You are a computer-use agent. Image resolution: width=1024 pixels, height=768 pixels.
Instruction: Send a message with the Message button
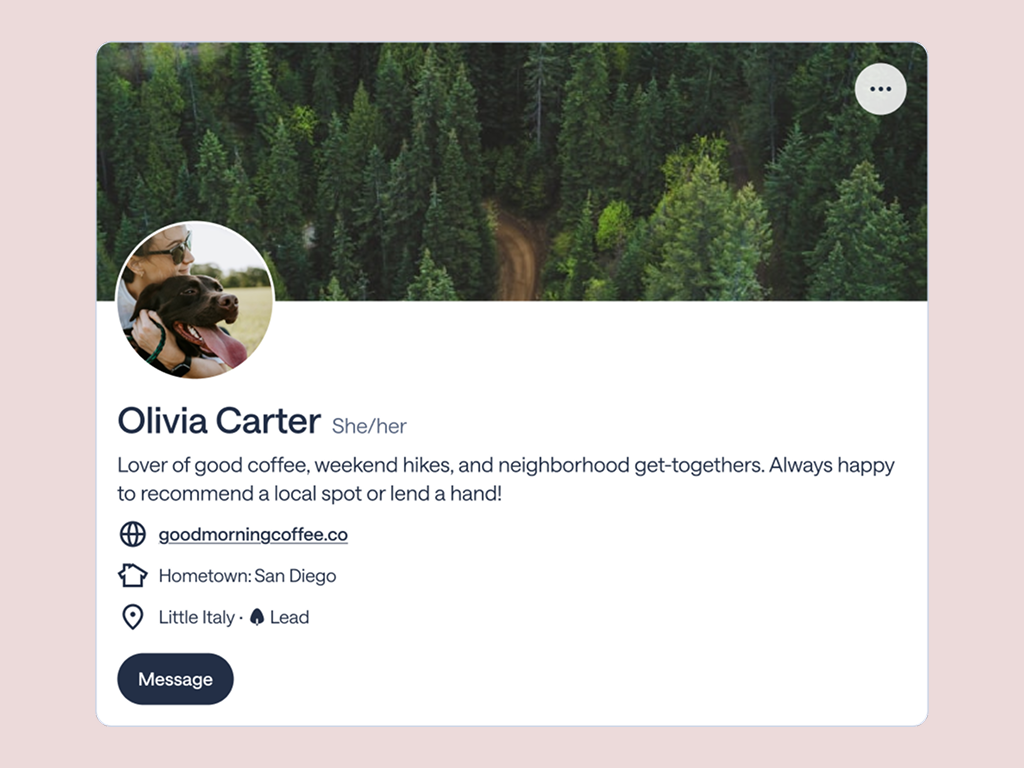(175, 679)
